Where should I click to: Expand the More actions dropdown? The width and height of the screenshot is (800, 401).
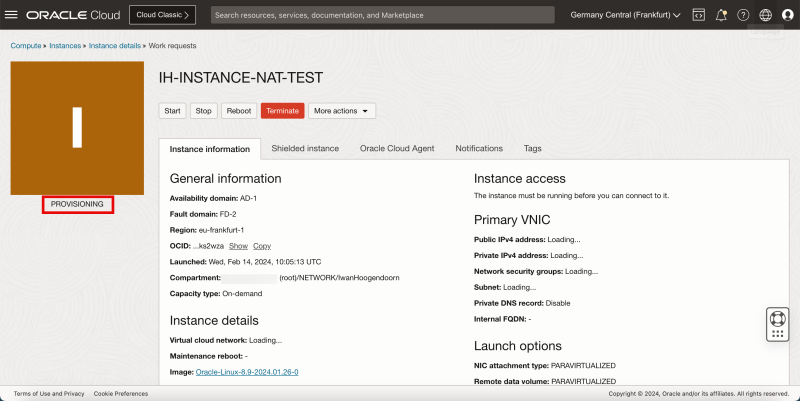pyautogui.click(x=341, y=111)
